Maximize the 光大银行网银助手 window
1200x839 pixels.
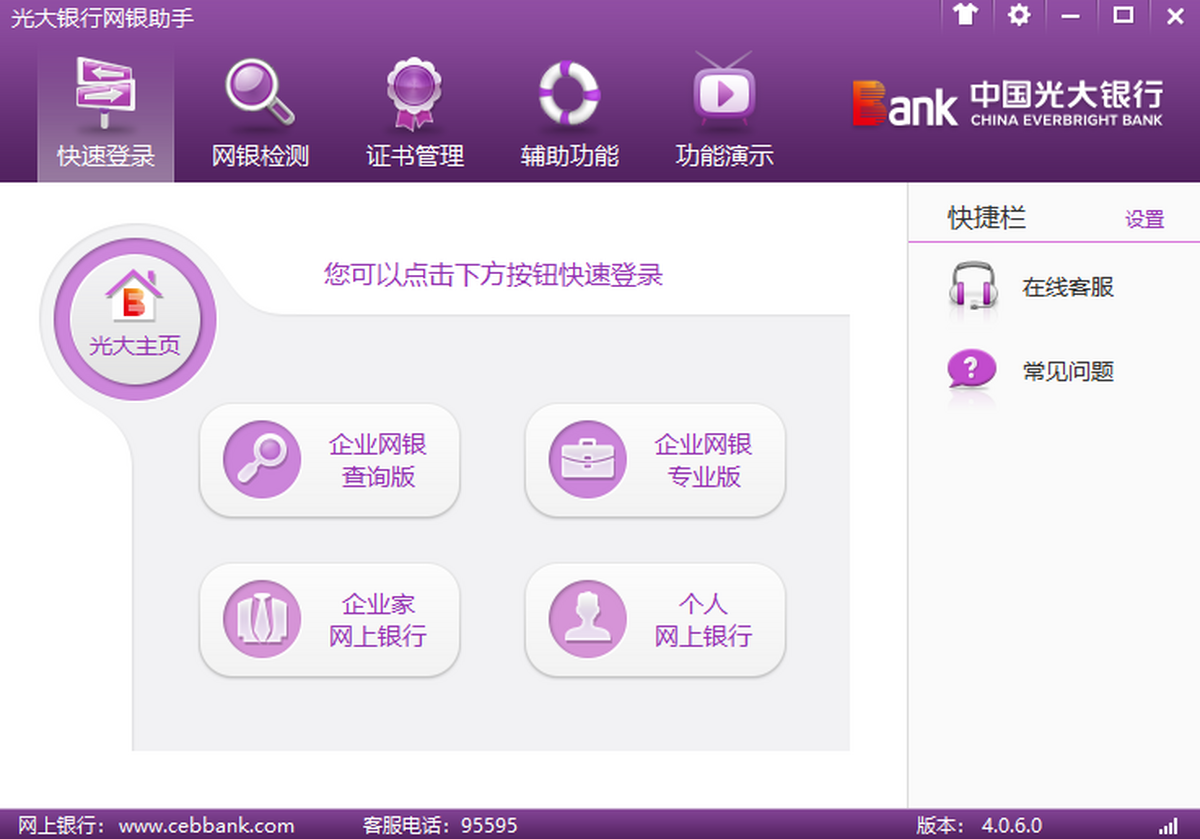coord(1123,15)
